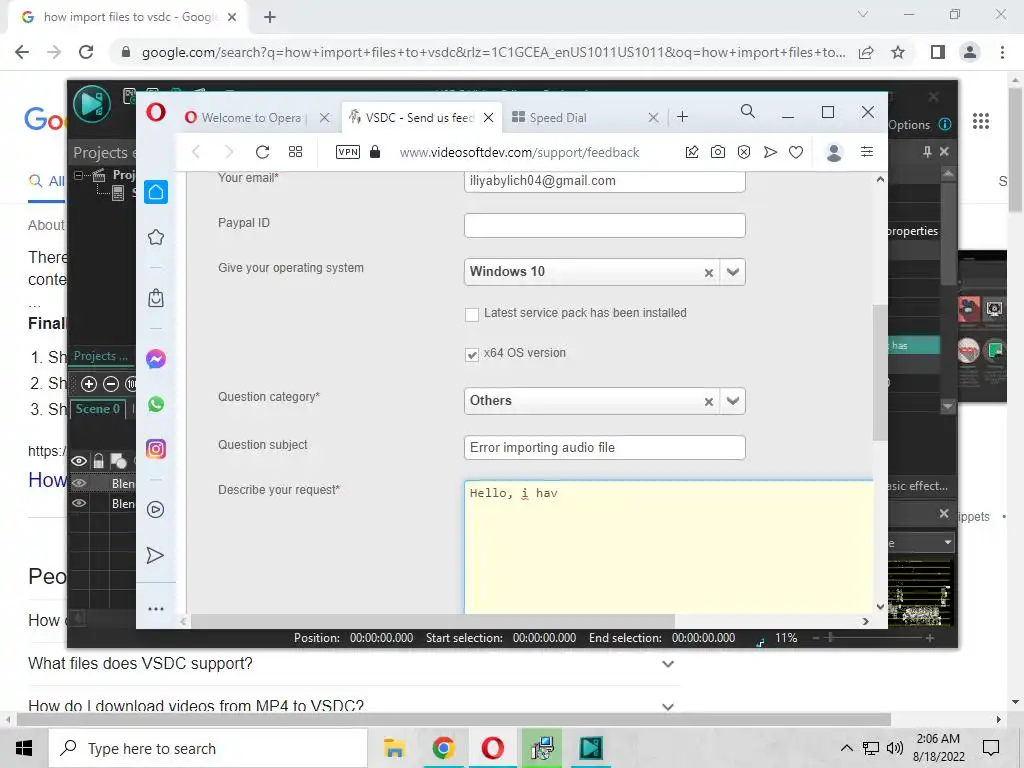Open the Opera main menu logo
Screen dimensions: 1024x768
point(155,112)
